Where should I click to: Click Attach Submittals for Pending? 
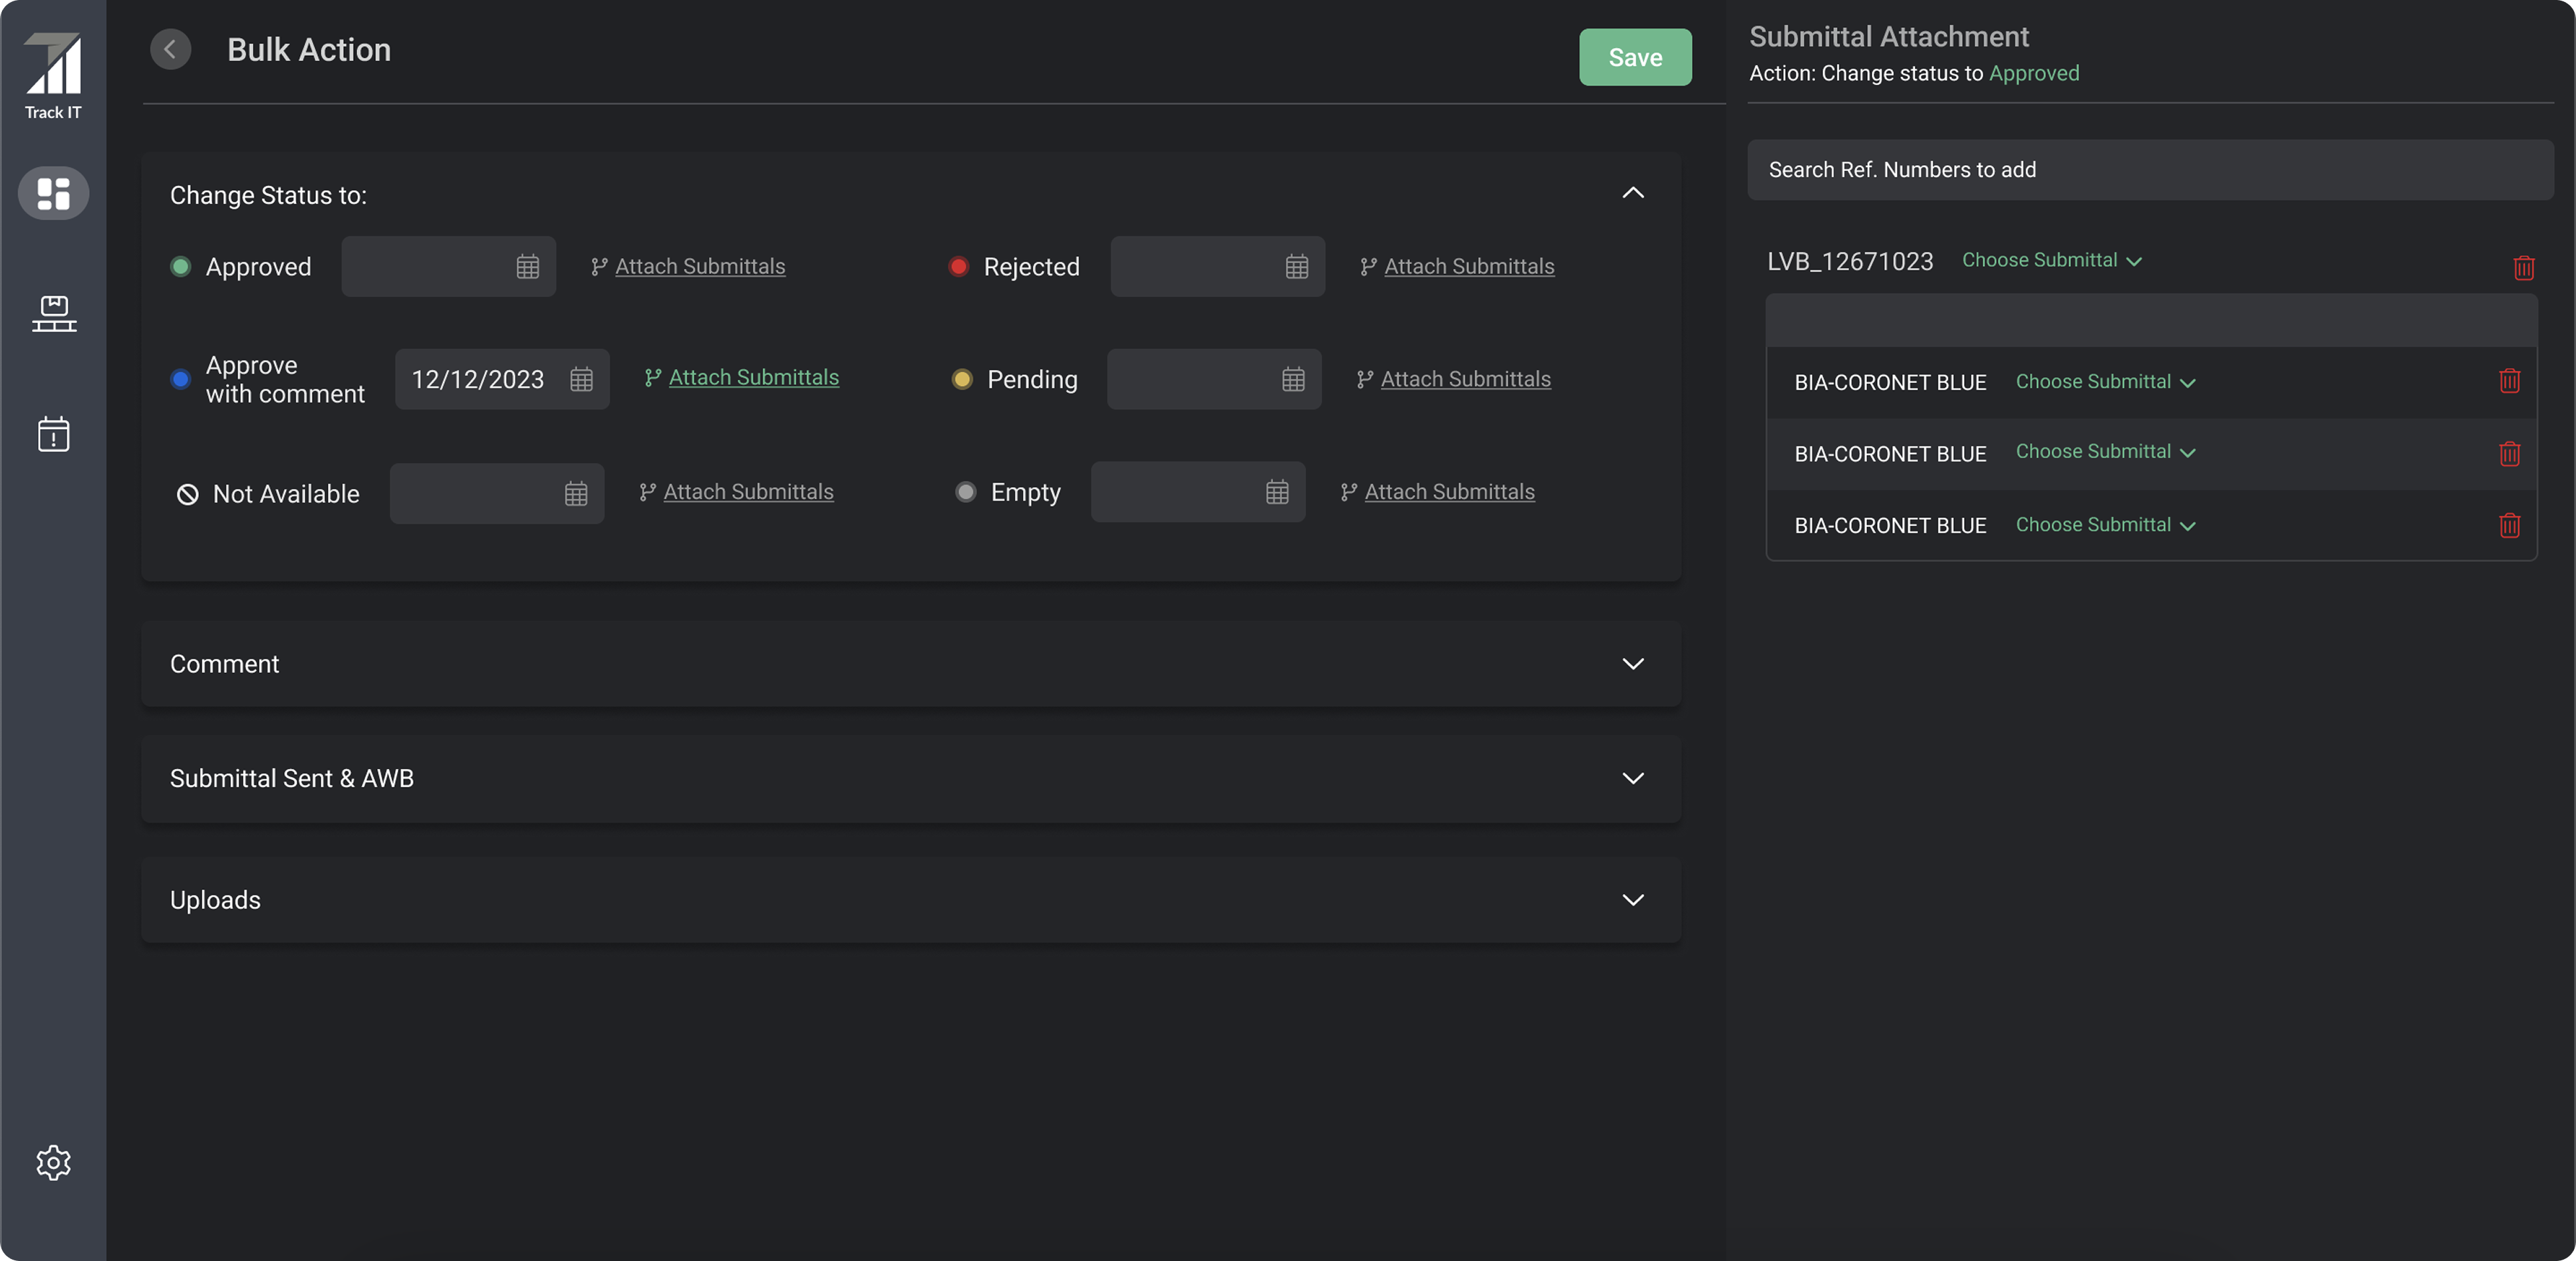pos(1453,379)
